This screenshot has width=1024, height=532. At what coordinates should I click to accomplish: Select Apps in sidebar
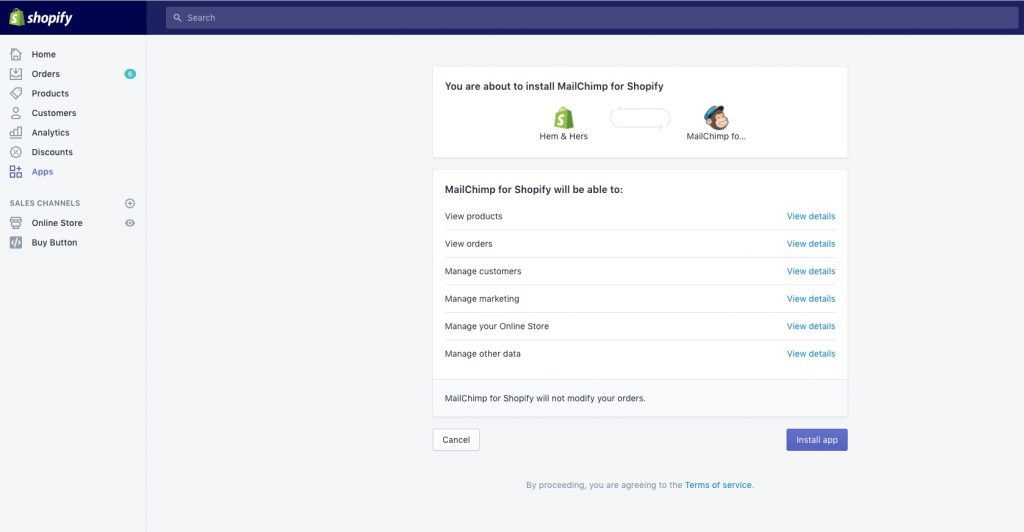tap(42, 172)
